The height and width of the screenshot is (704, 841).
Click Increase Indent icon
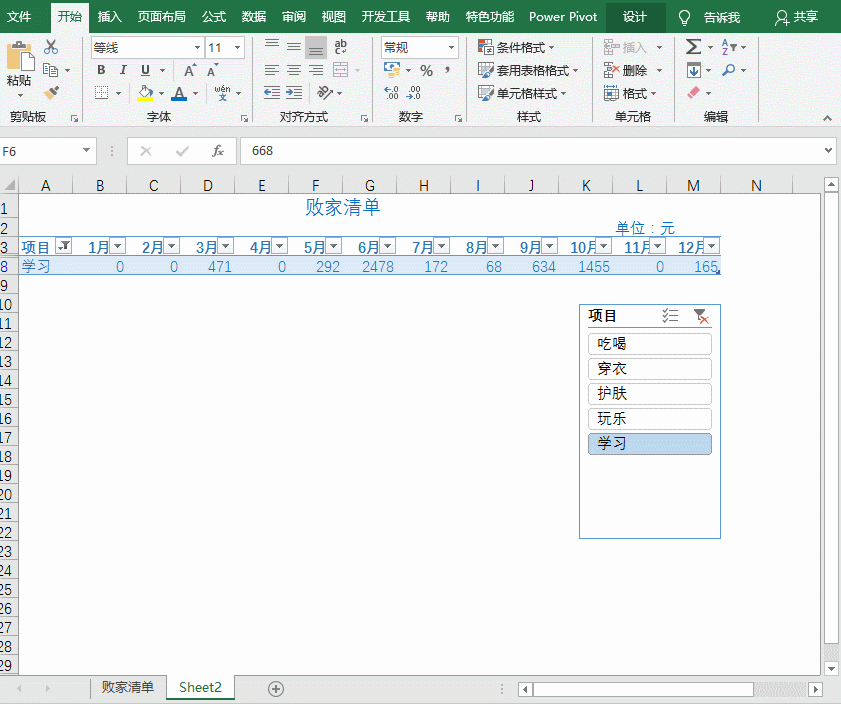tap(294, 93)
